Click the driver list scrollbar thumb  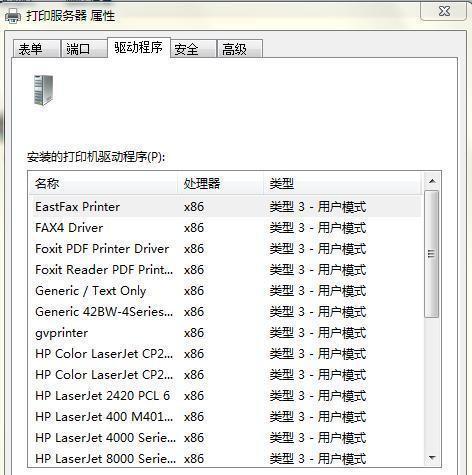coord(432,254)
